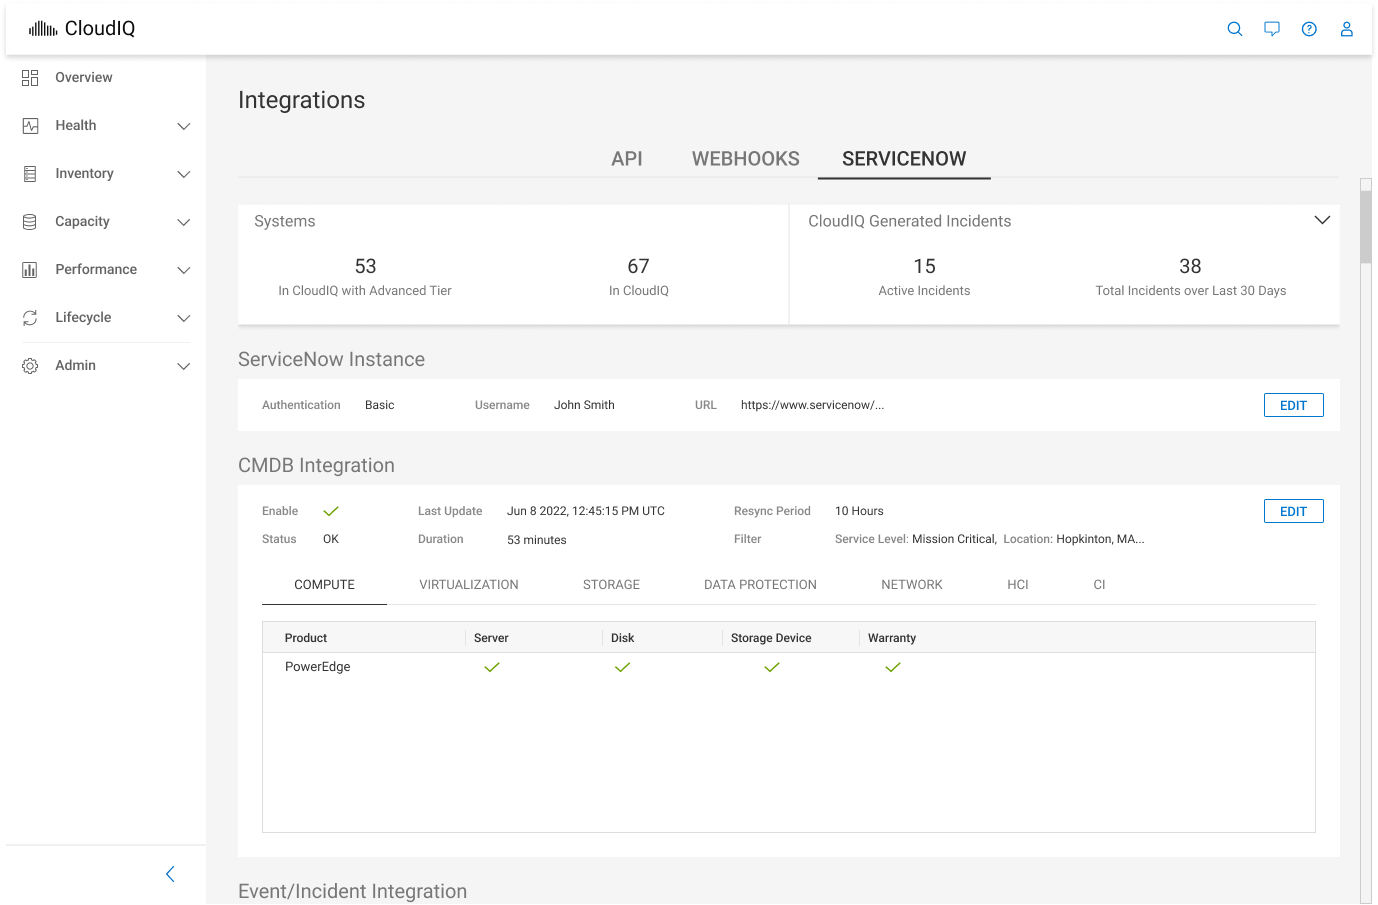
Task: Open the user account icon
Action: [x=1347, y=29]
